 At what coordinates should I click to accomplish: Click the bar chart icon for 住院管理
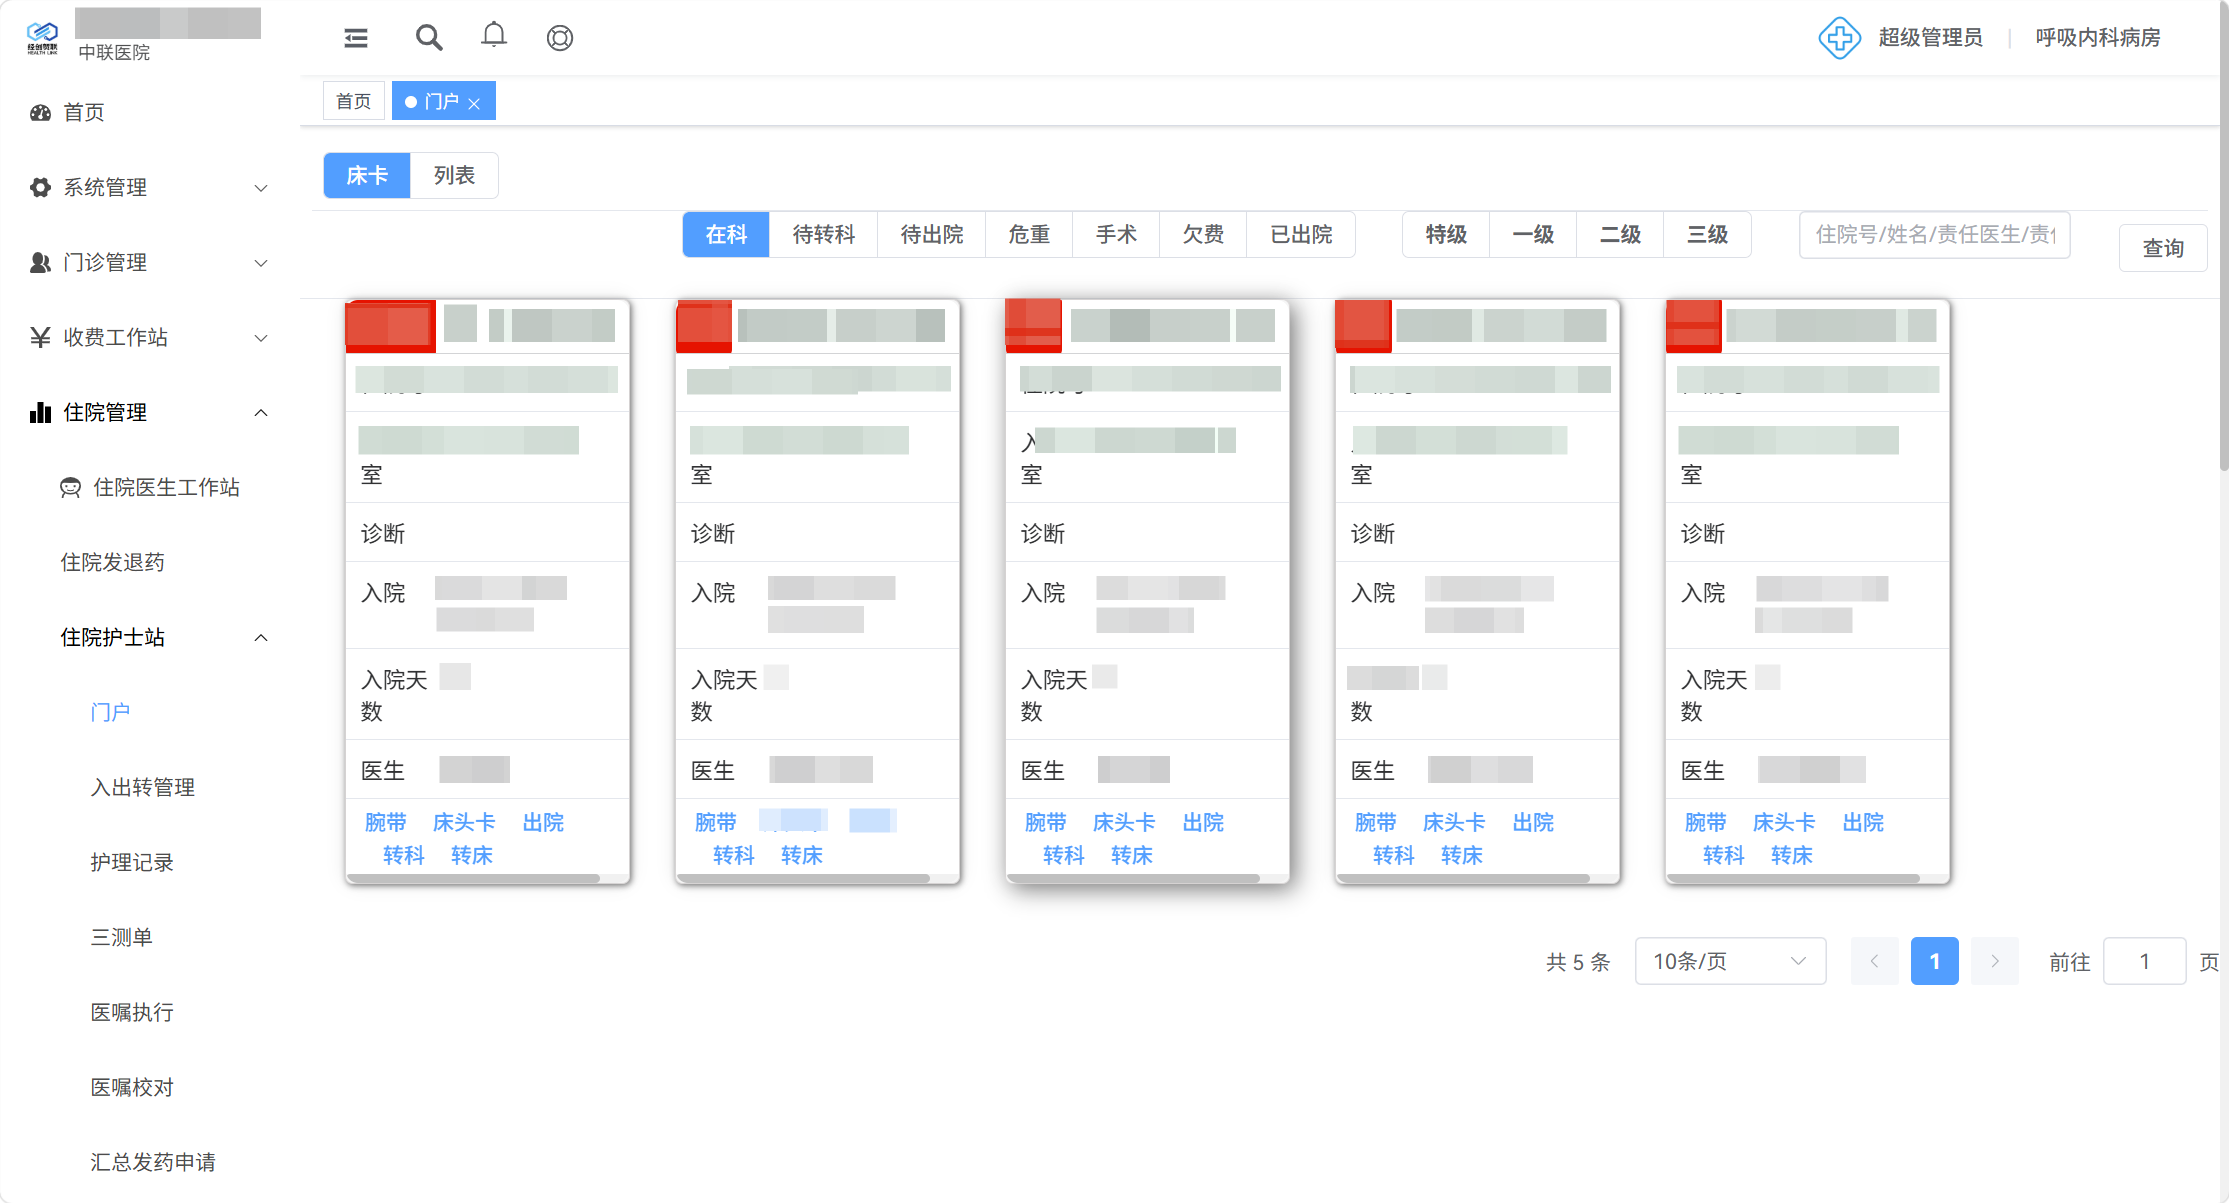pyautogui.click(x=40, y=412)
